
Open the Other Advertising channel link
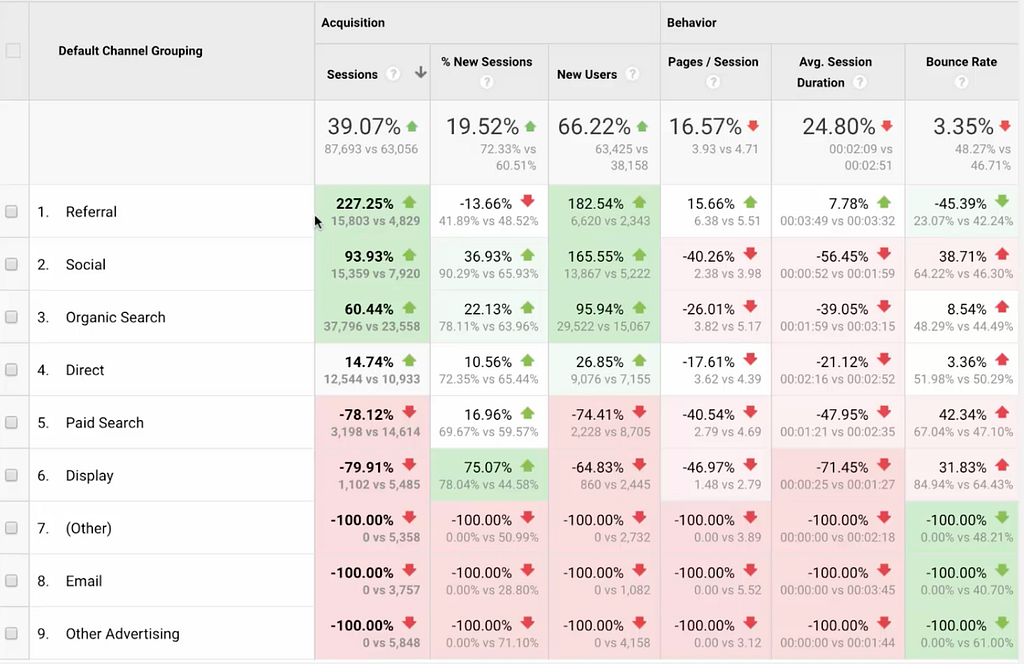click(123, 634)
